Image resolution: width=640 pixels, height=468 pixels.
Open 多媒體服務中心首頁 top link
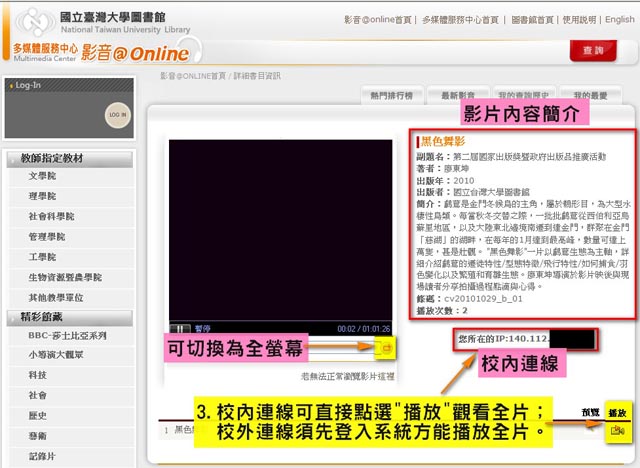tap(460, 20)
